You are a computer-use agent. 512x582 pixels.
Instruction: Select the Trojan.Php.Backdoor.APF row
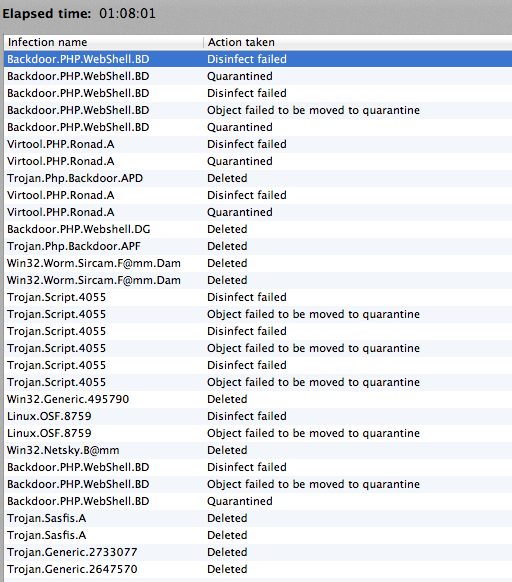pyautogui.click(x=258, y=246)
